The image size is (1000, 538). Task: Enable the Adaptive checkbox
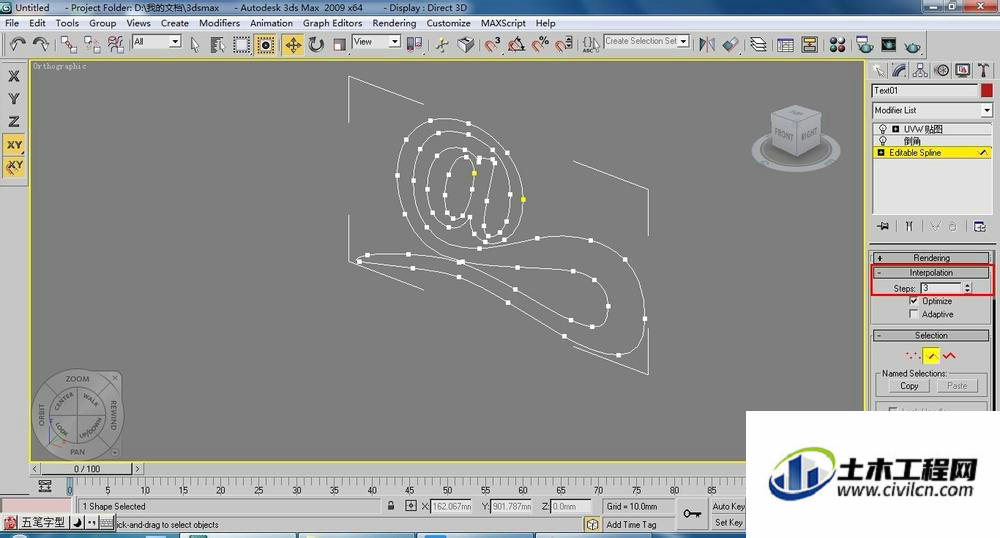coord(914,314)
